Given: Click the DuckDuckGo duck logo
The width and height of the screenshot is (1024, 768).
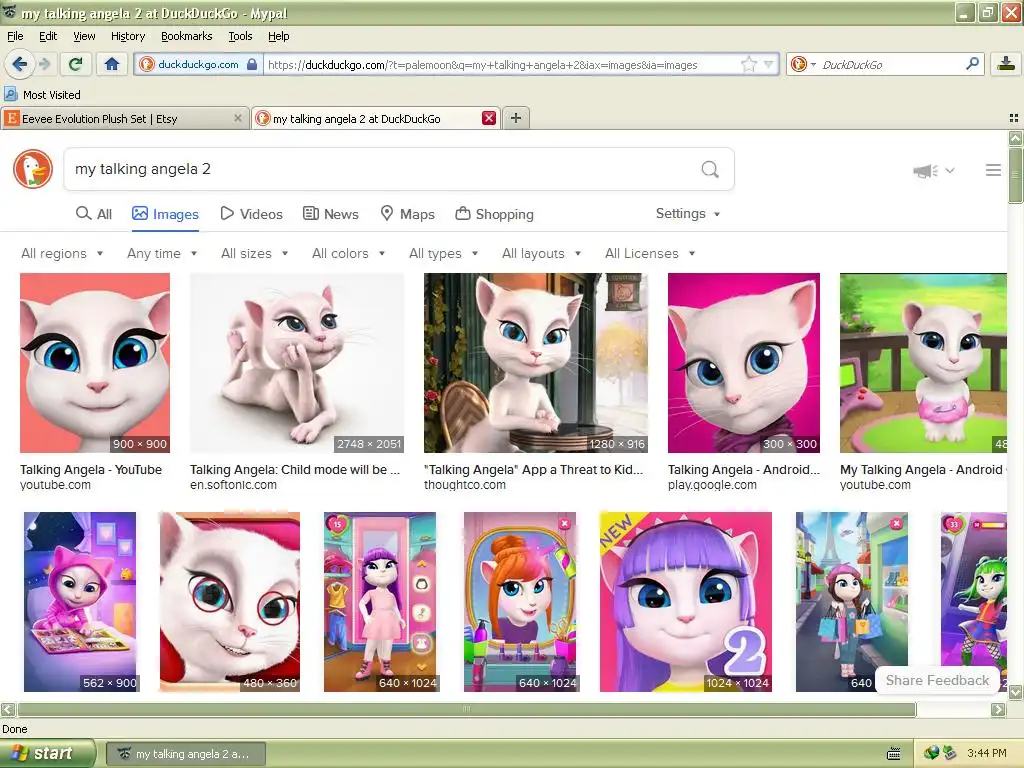Looking at the screenshot, I should point(33,169).
